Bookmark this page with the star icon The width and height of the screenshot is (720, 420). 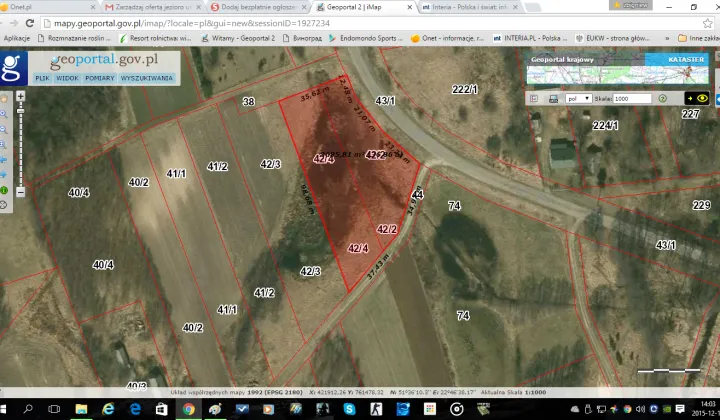pyautogui.click(x=708, y=23)
